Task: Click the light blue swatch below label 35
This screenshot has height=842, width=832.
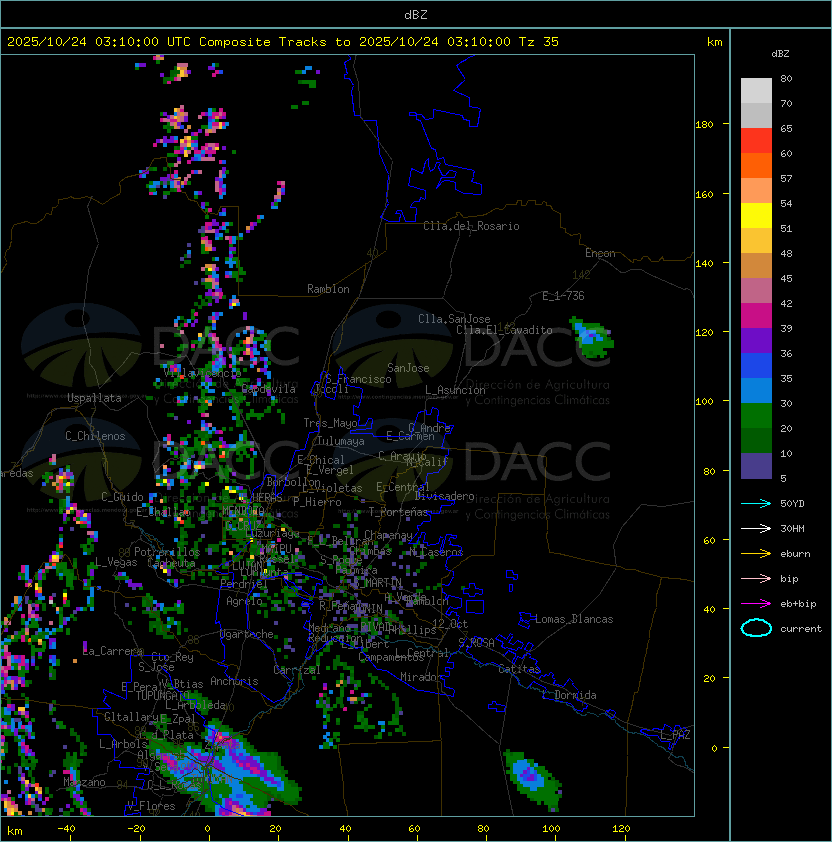Action: click(756, 391)
